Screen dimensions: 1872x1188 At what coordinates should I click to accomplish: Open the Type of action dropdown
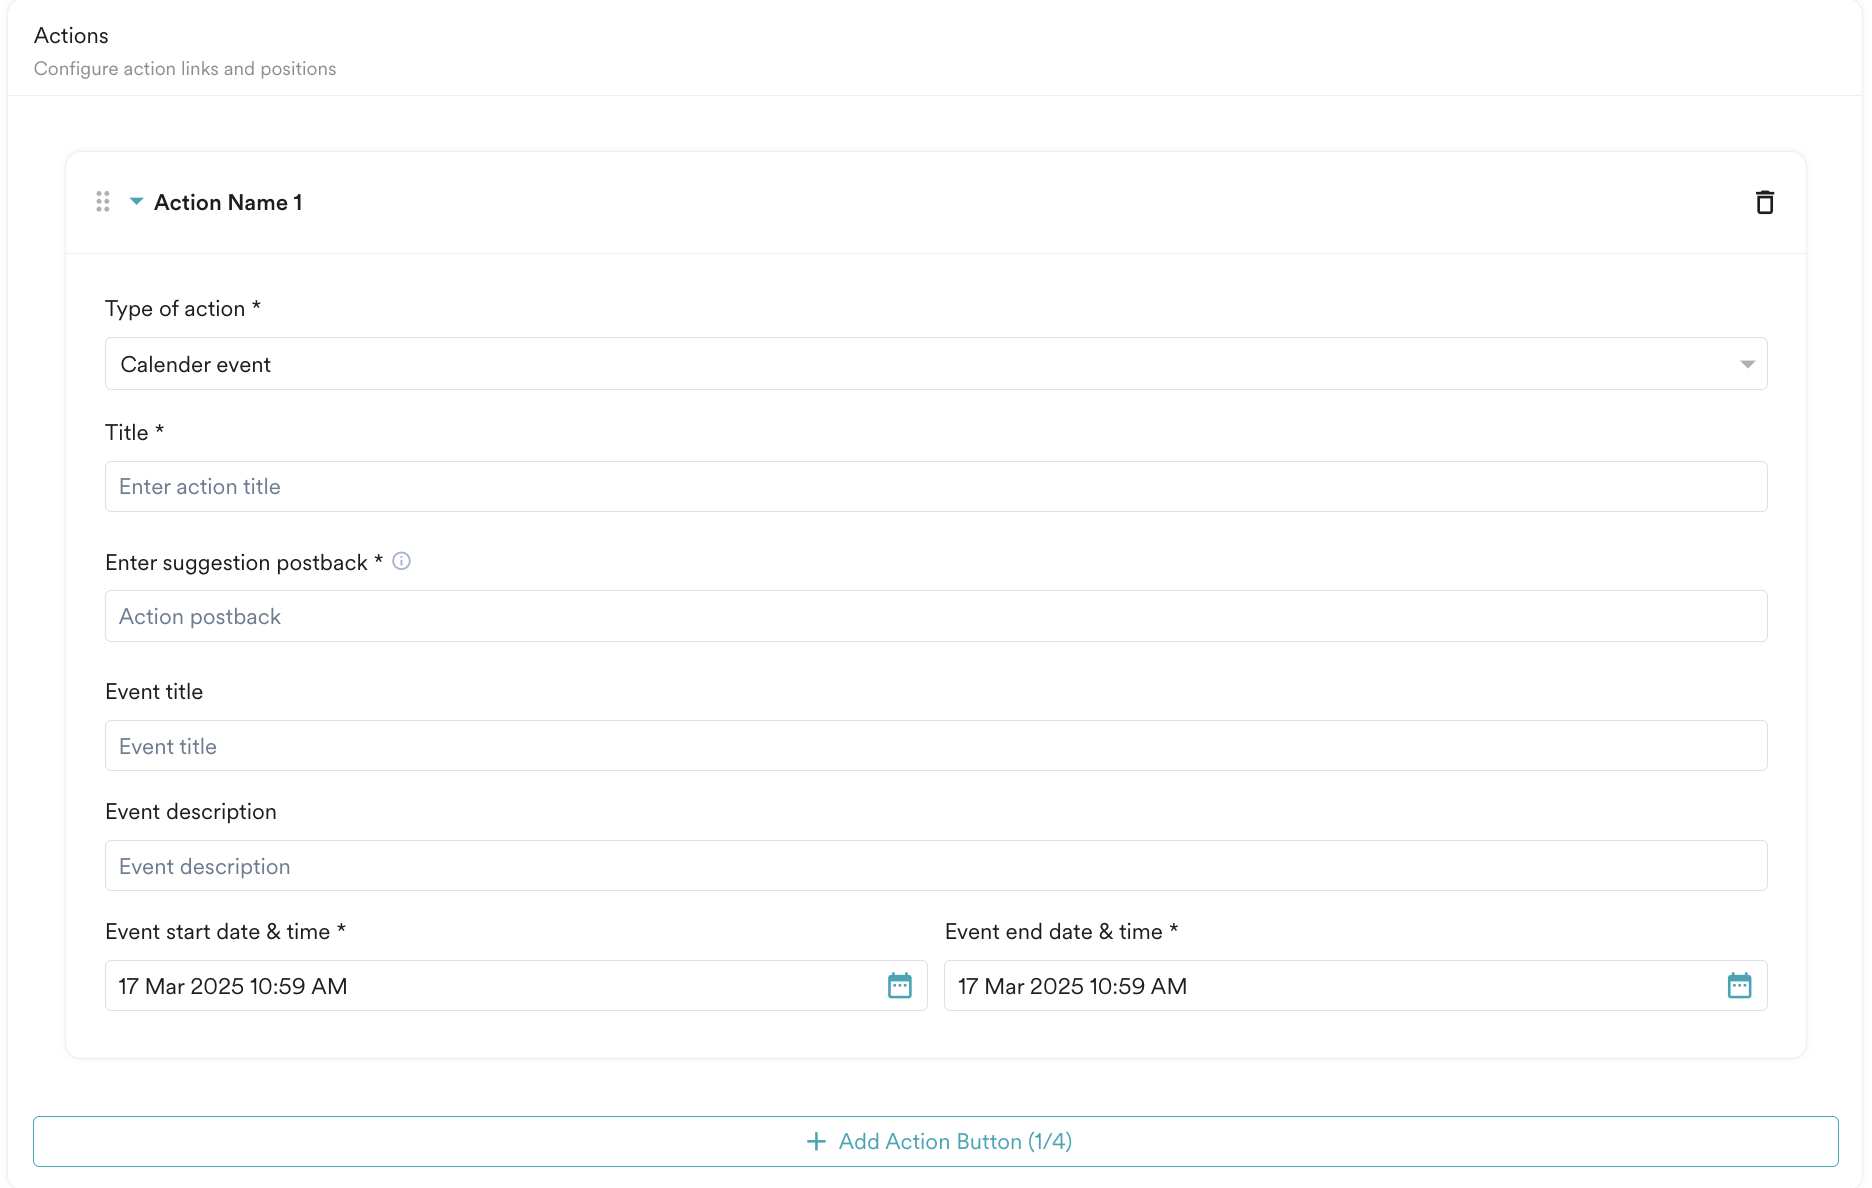pos(934,364)
